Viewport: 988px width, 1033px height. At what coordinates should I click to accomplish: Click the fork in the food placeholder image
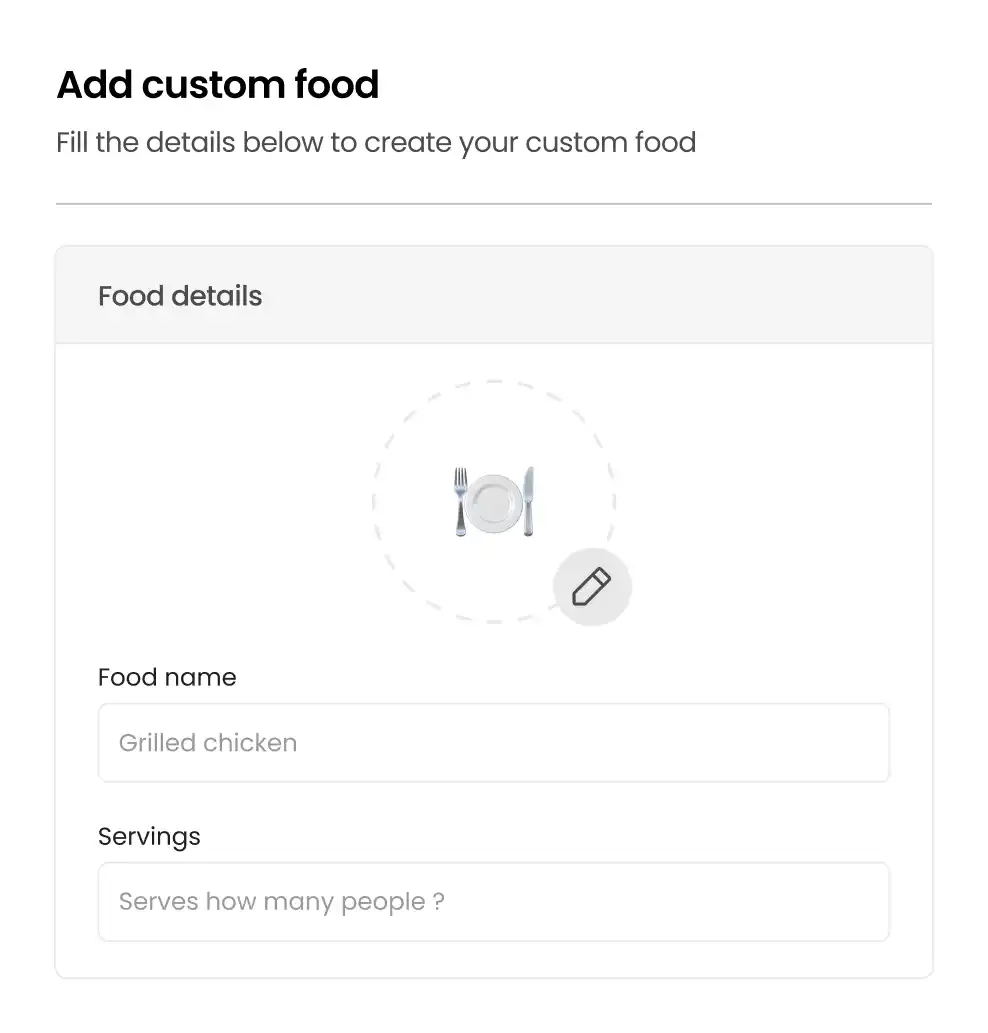click(x=460, y=502)
